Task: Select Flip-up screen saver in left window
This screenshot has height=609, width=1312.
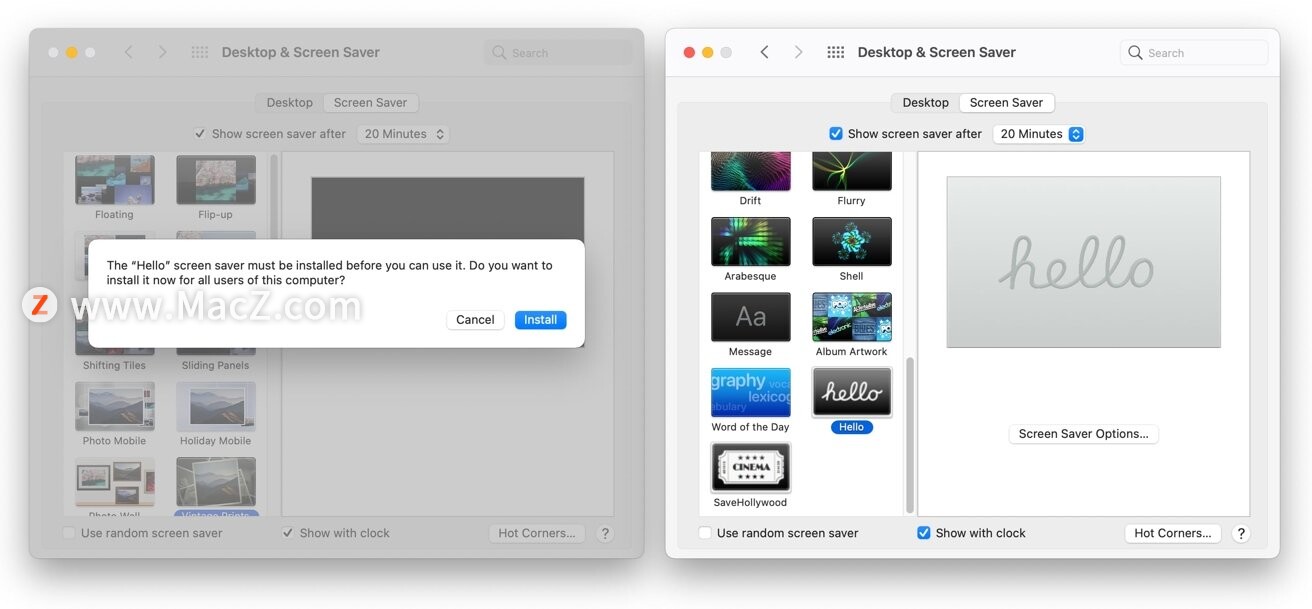Action: (215, 180)
